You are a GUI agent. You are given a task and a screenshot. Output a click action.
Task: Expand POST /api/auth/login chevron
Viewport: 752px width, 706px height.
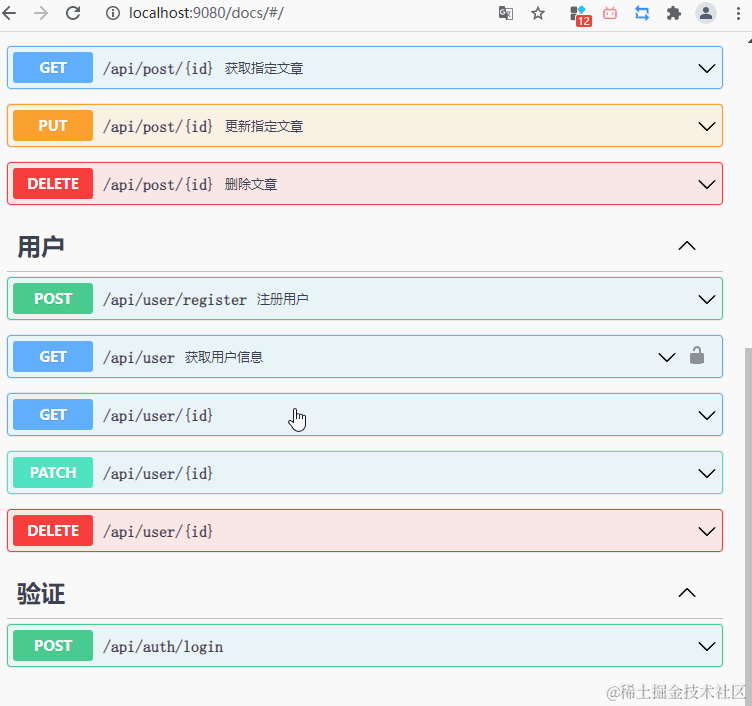click(706, 647)
